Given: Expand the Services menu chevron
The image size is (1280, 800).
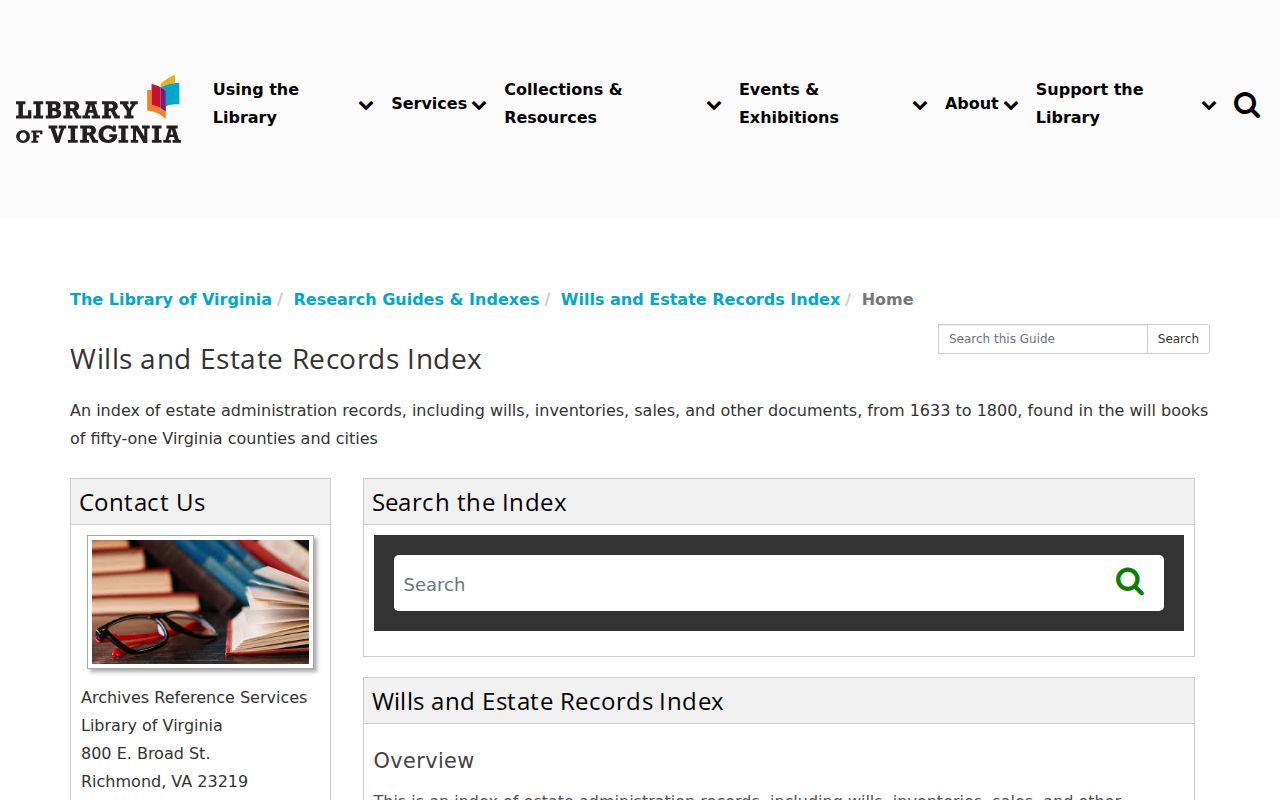Looking at the screenshot, I should coord(479,105).
